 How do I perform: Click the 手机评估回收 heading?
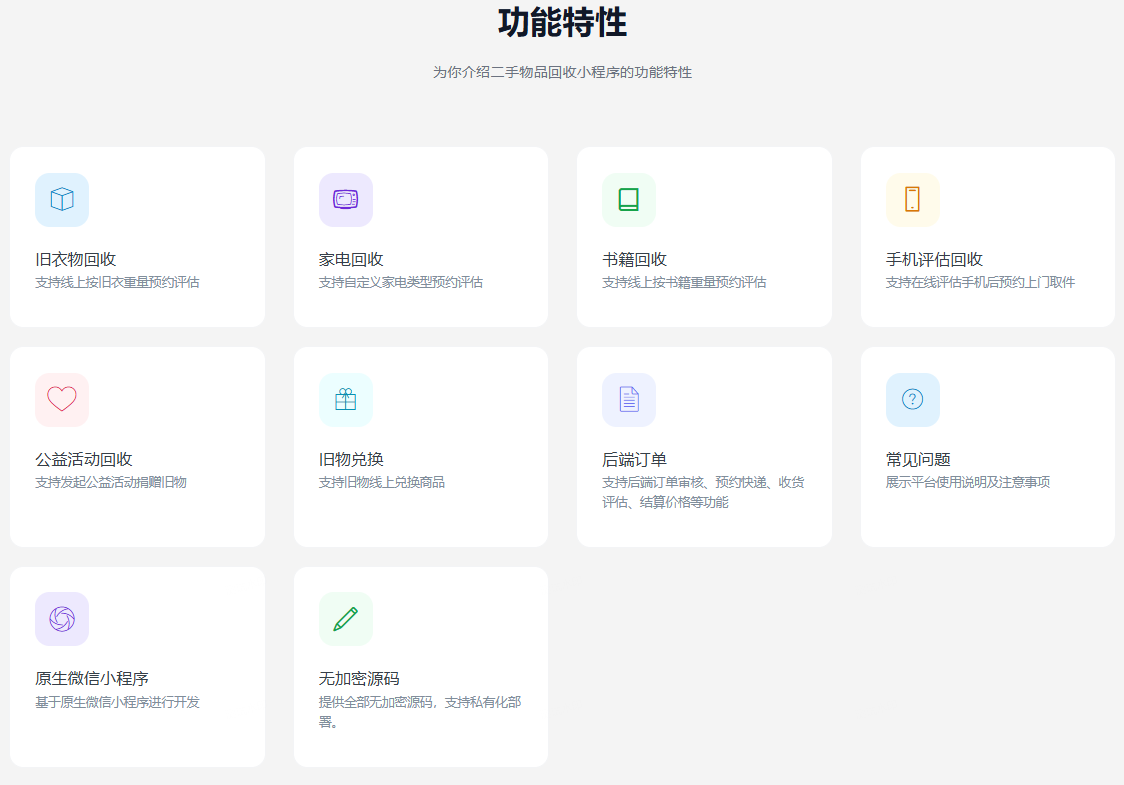pos(934,260)
